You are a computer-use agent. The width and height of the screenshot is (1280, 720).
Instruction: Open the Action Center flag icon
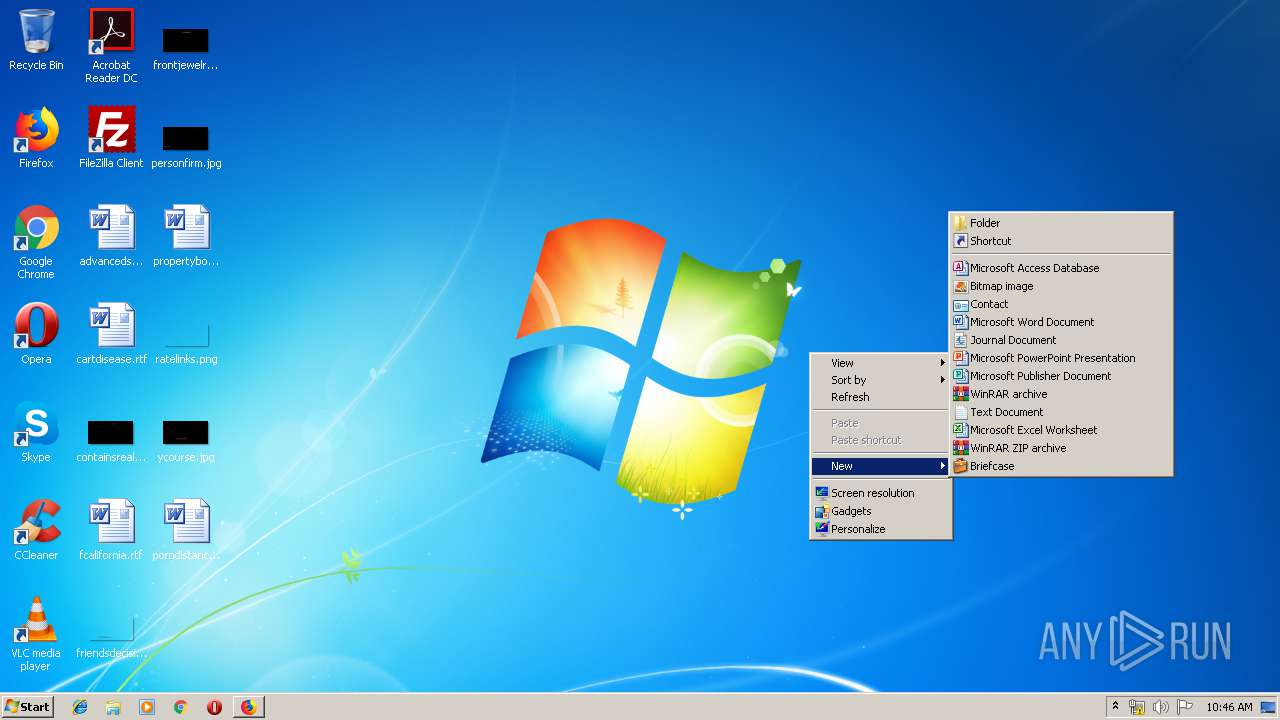click(1185, 707)
